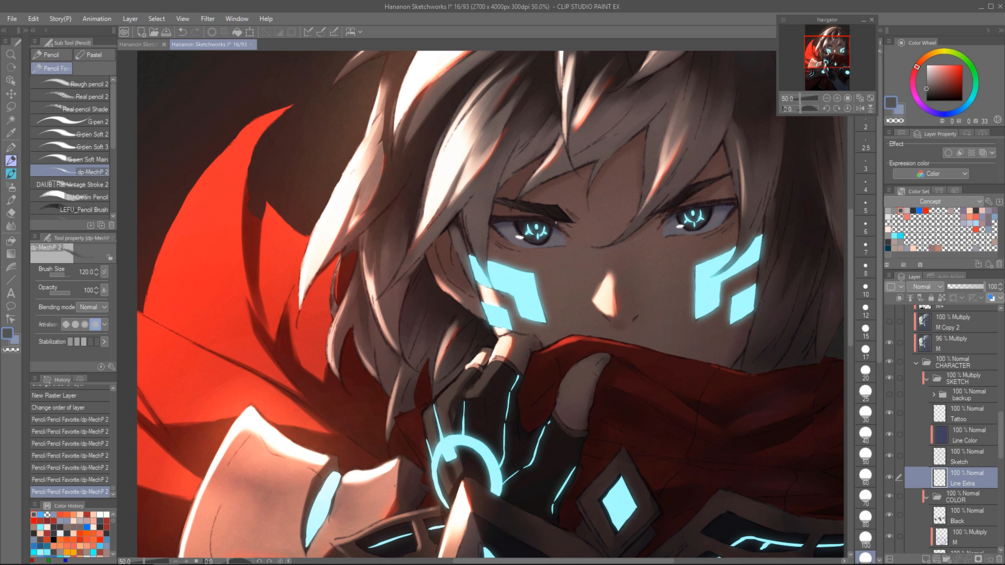Open the Filter menu
The height and width of the screenshot is (565, 1005).
[x=207, y=19]
